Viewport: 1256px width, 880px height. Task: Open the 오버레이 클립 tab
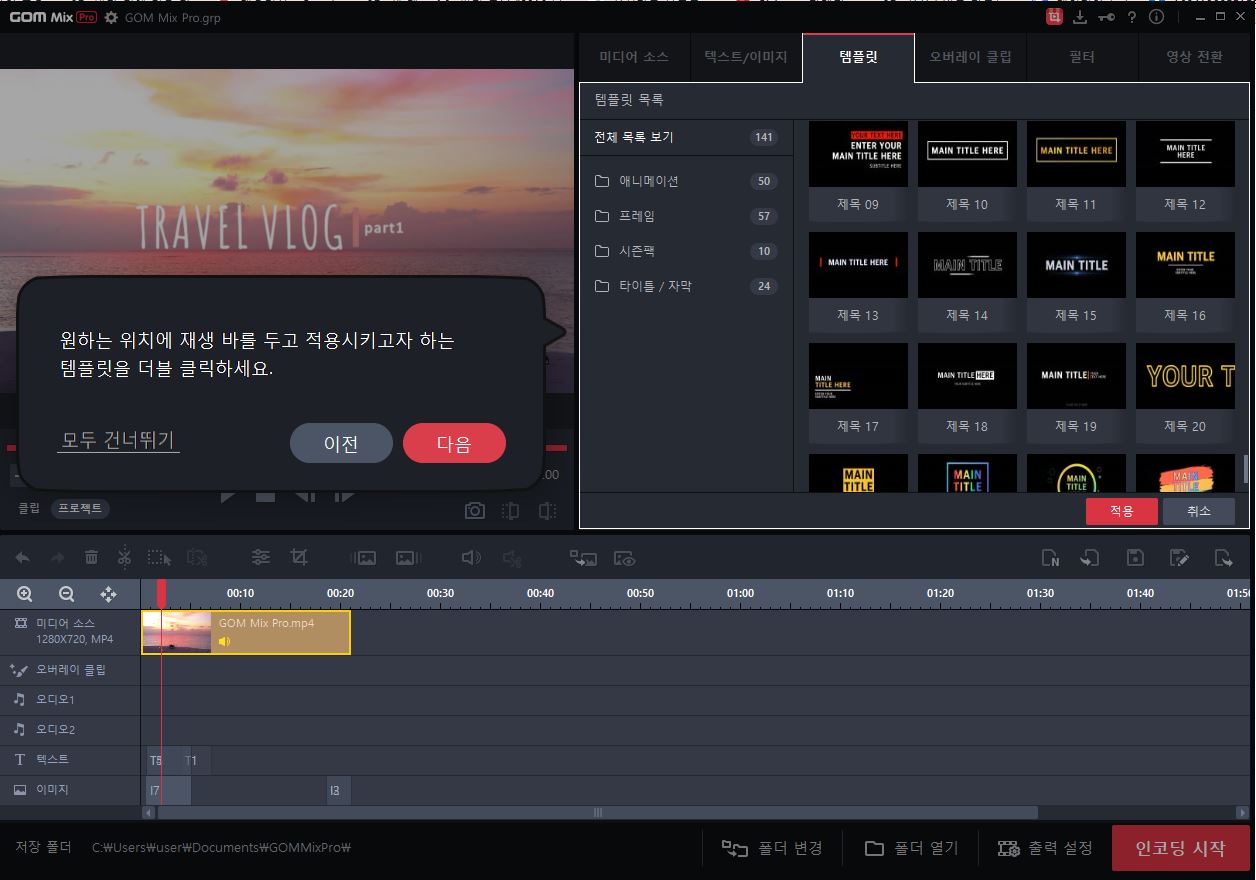coord(970,57)
